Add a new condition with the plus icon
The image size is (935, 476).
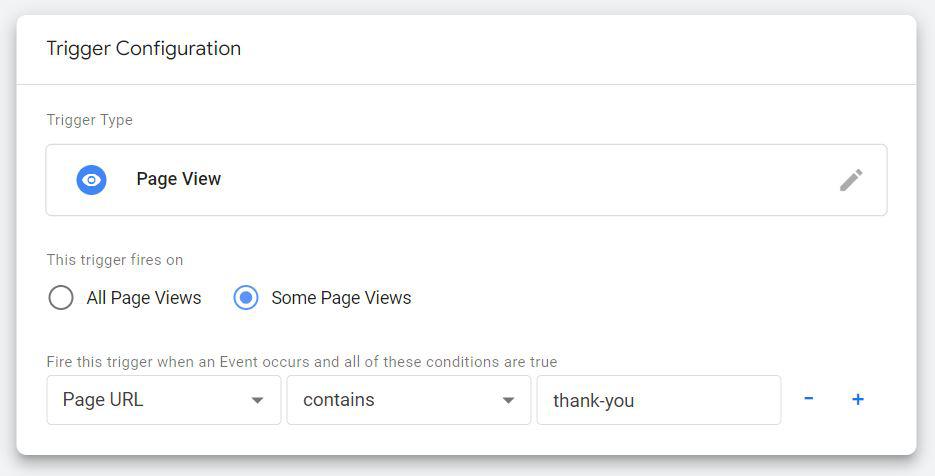point(857,399)
